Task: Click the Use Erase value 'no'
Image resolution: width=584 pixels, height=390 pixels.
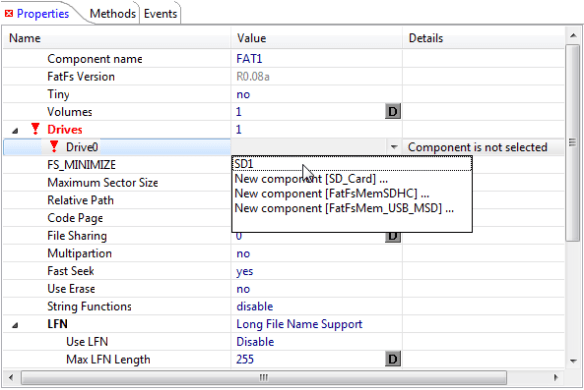Action: [x=243, y=289]
